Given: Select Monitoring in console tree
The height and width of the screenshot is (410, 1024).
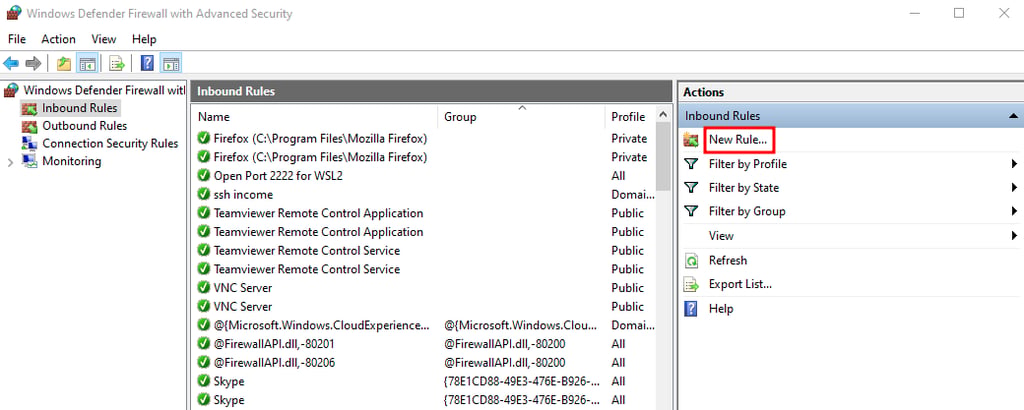Looking at the screenshot, I should click(x=71, y=161).
